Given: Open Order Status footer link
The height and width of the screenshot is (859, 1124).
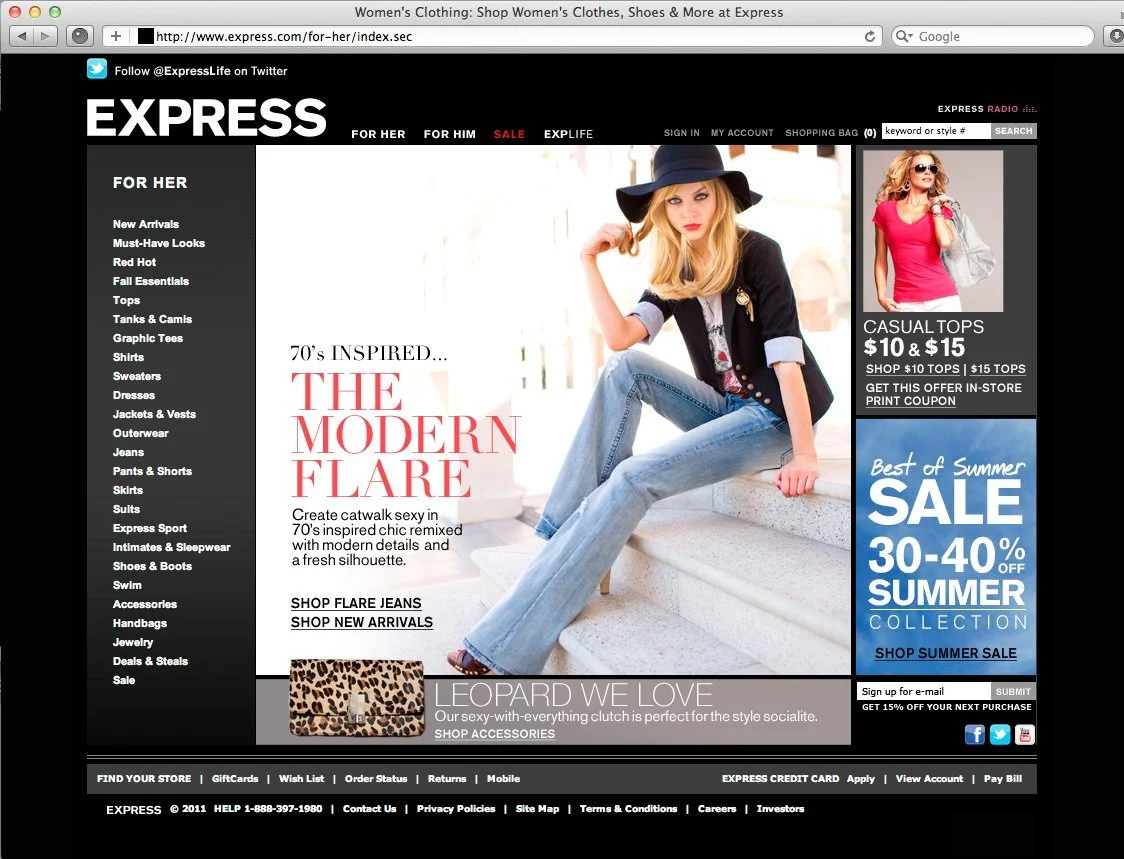Looking at the screenshot, I should tap(376, 779).
